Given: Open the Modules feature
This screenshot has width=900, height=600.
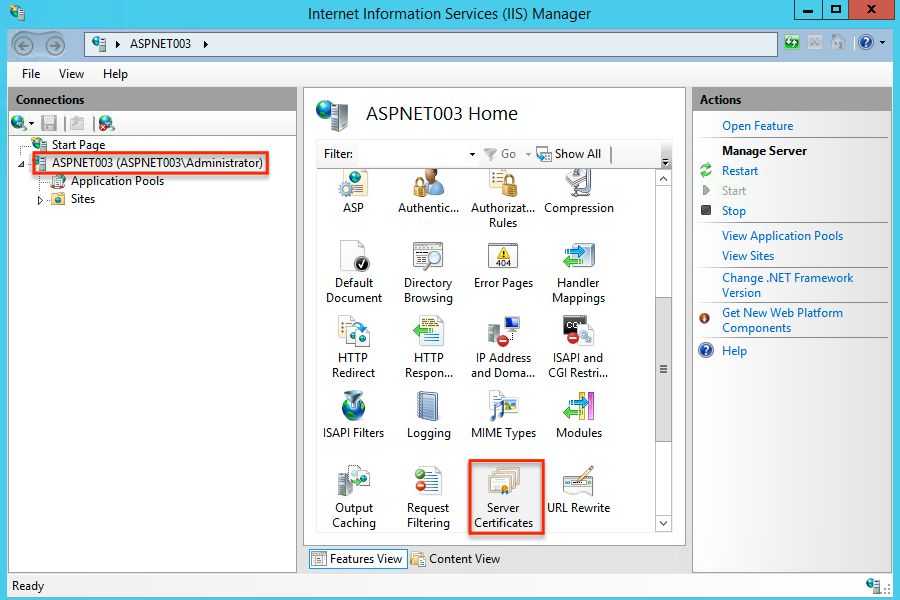Looking at the screenshot, I should pyautogui.click(x=579, y=415).
